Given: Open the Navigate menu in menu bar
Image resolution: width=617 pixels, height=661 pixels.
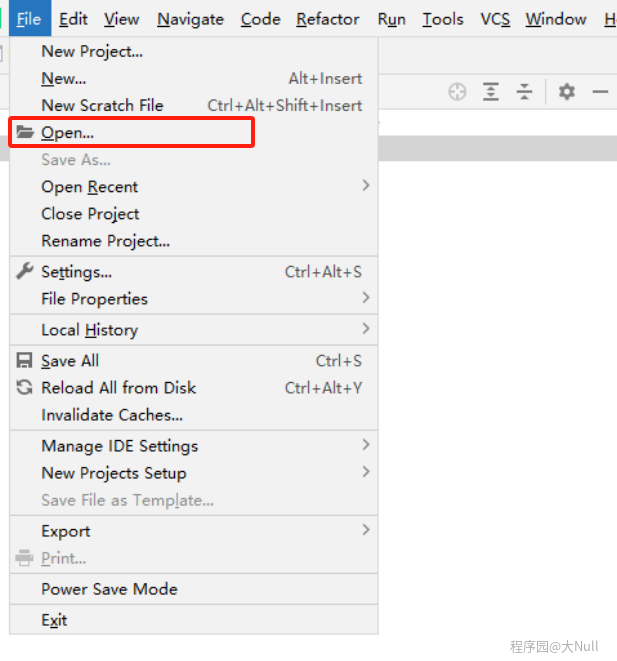Looking at the screenshot, I should (192, 19).
